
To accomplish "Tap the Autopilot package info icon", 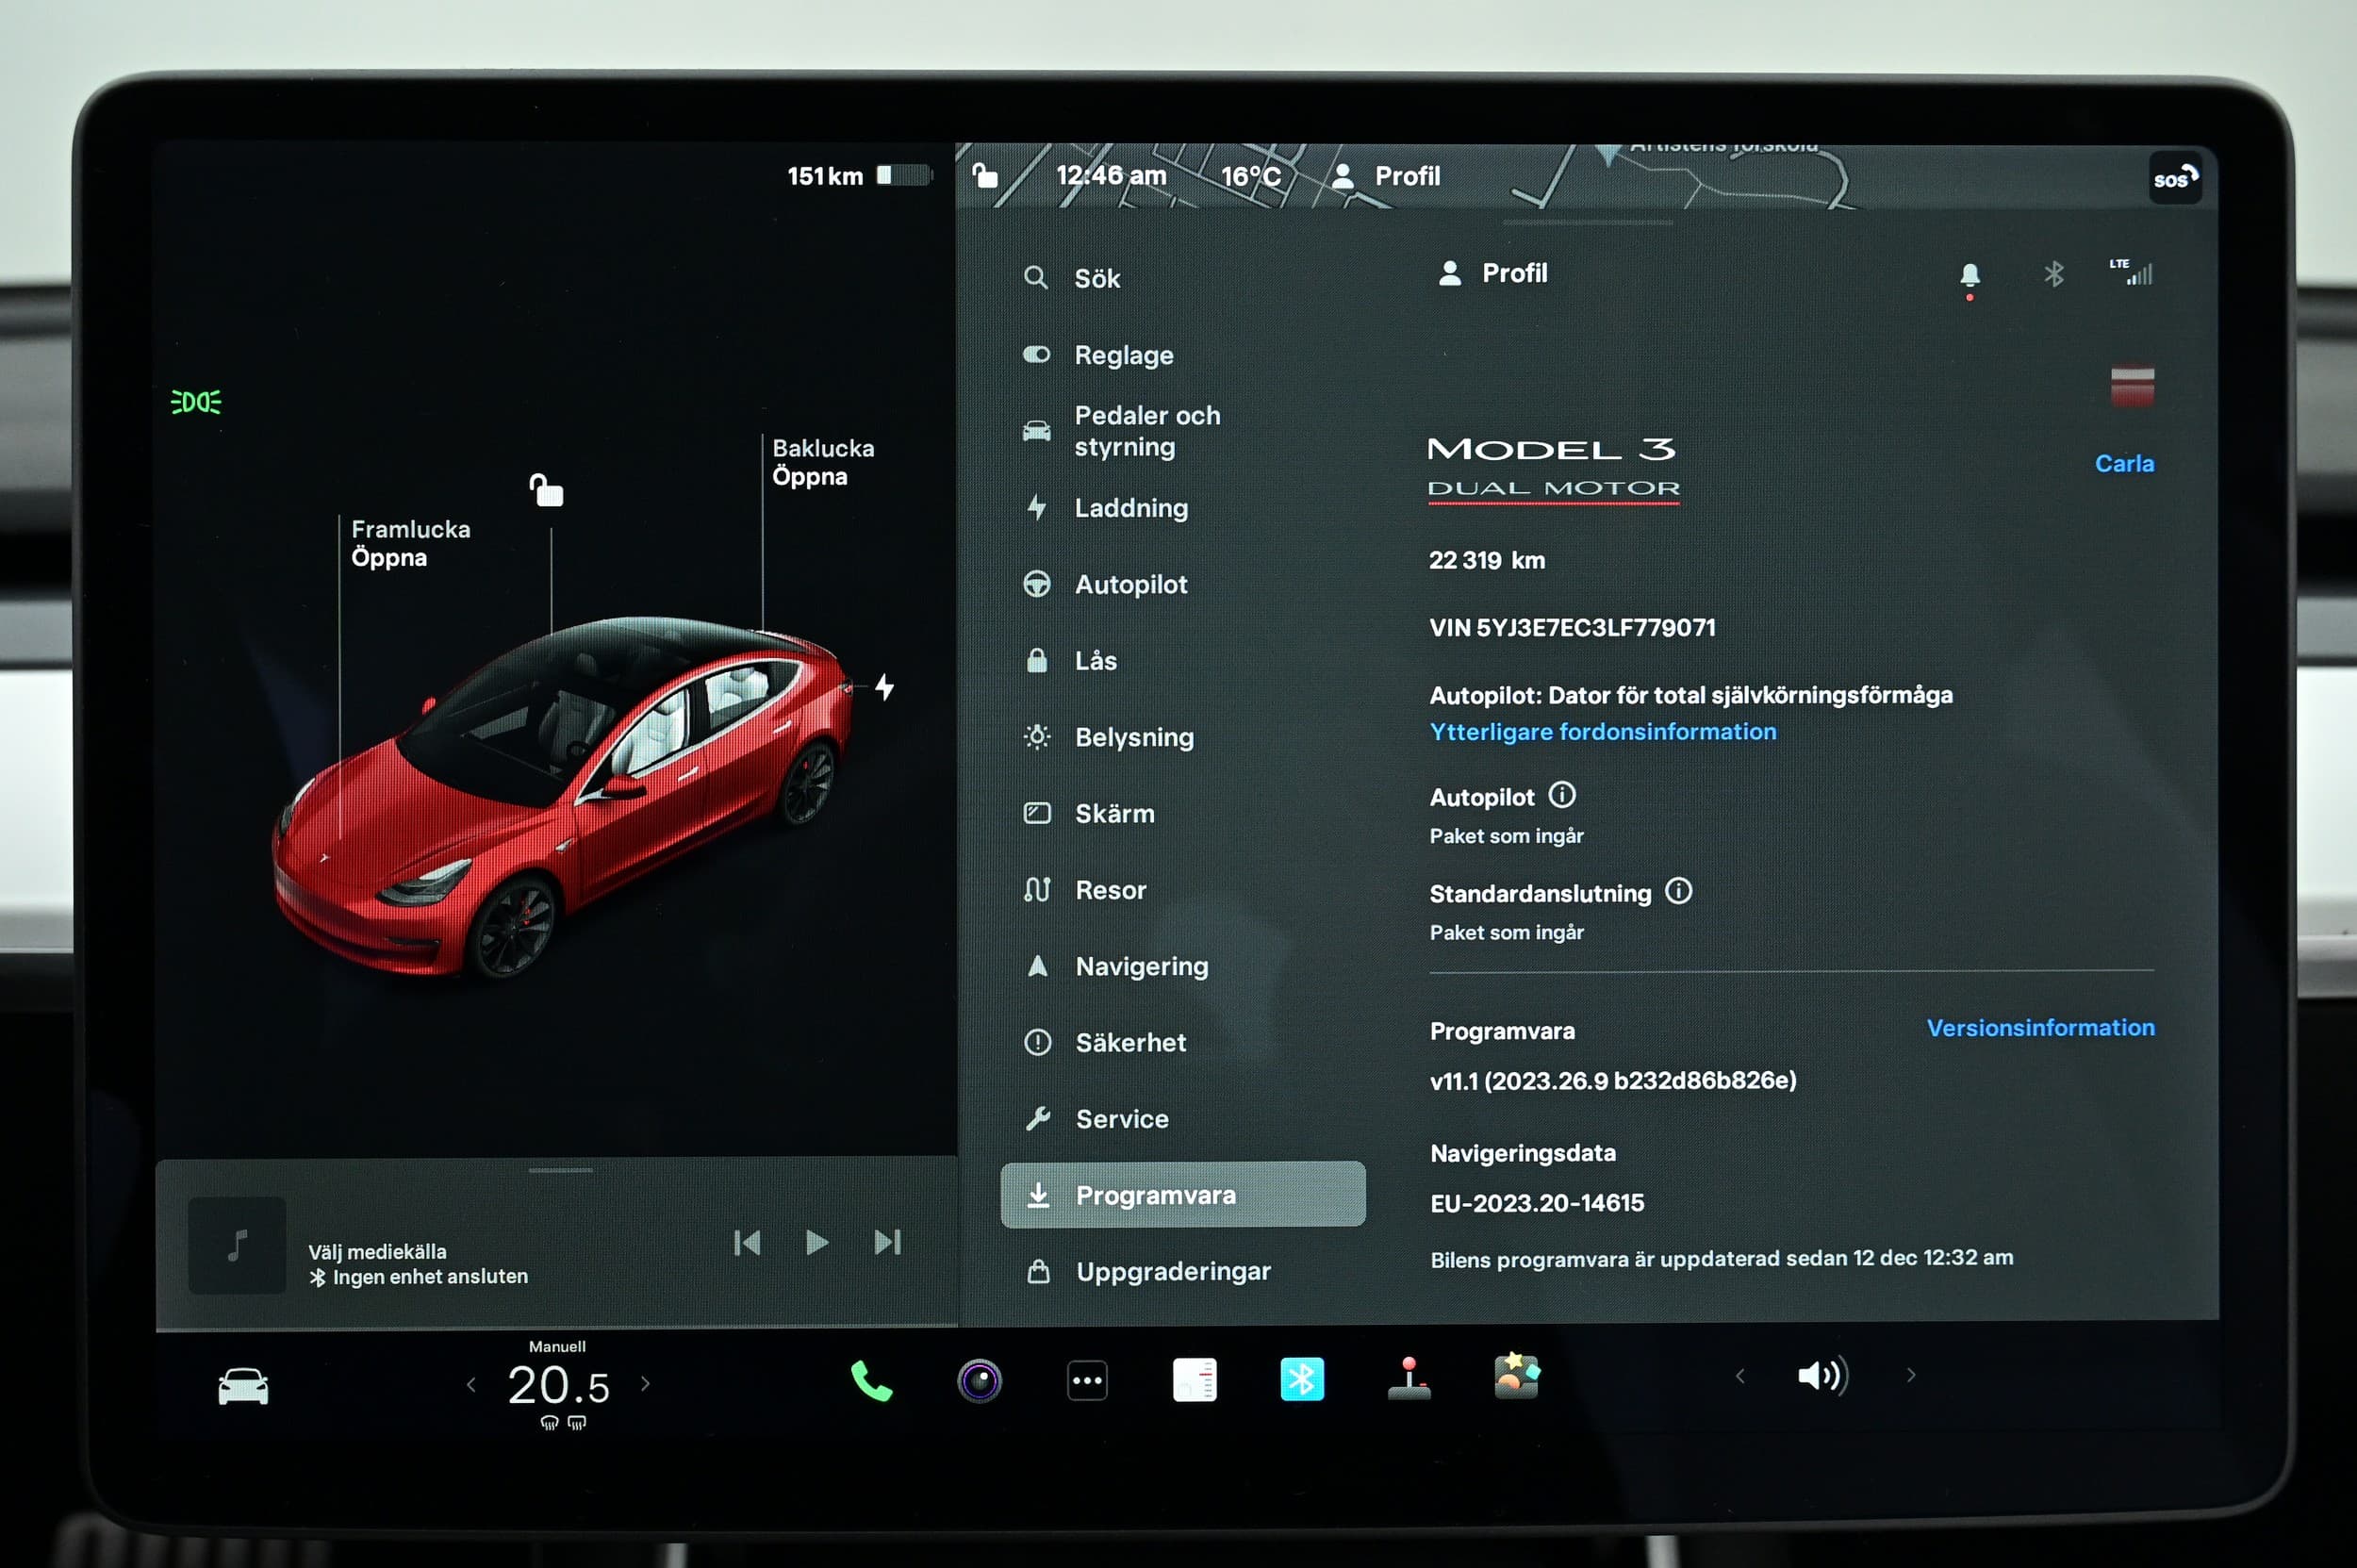I will click(x=1561, y=795).
